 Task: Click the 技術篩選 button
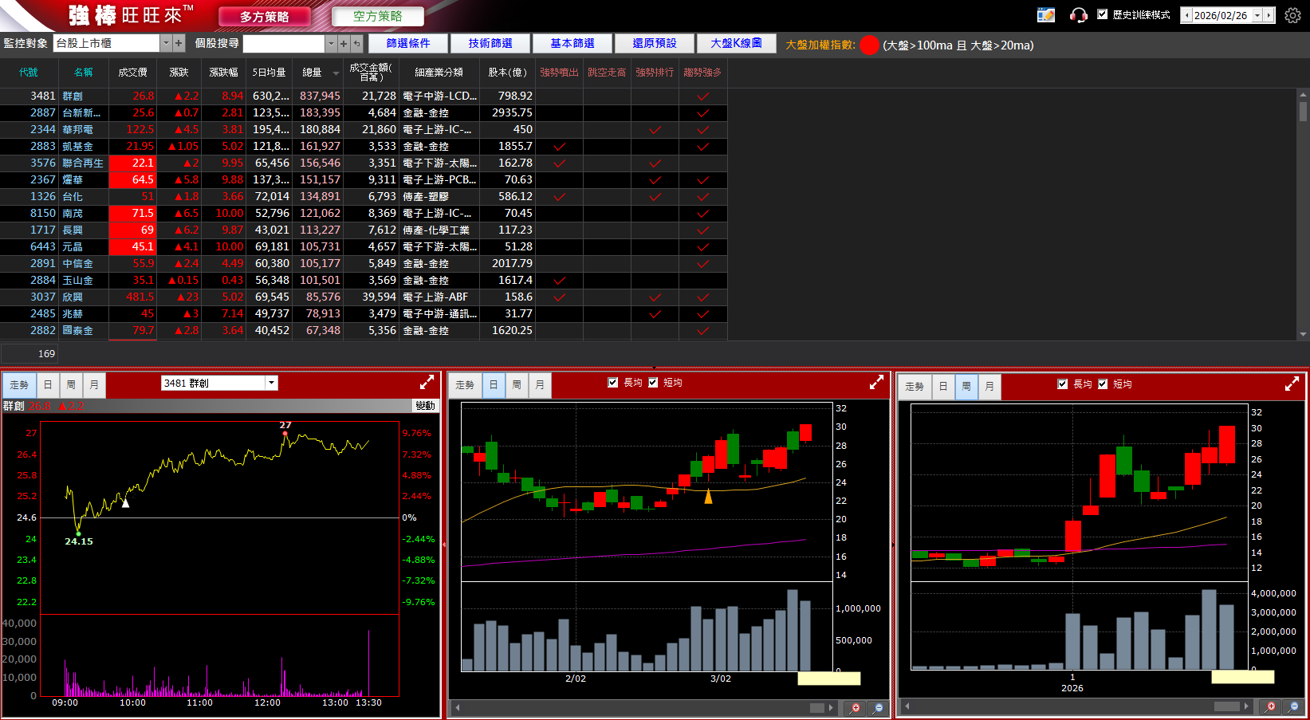tap(490, 44)
